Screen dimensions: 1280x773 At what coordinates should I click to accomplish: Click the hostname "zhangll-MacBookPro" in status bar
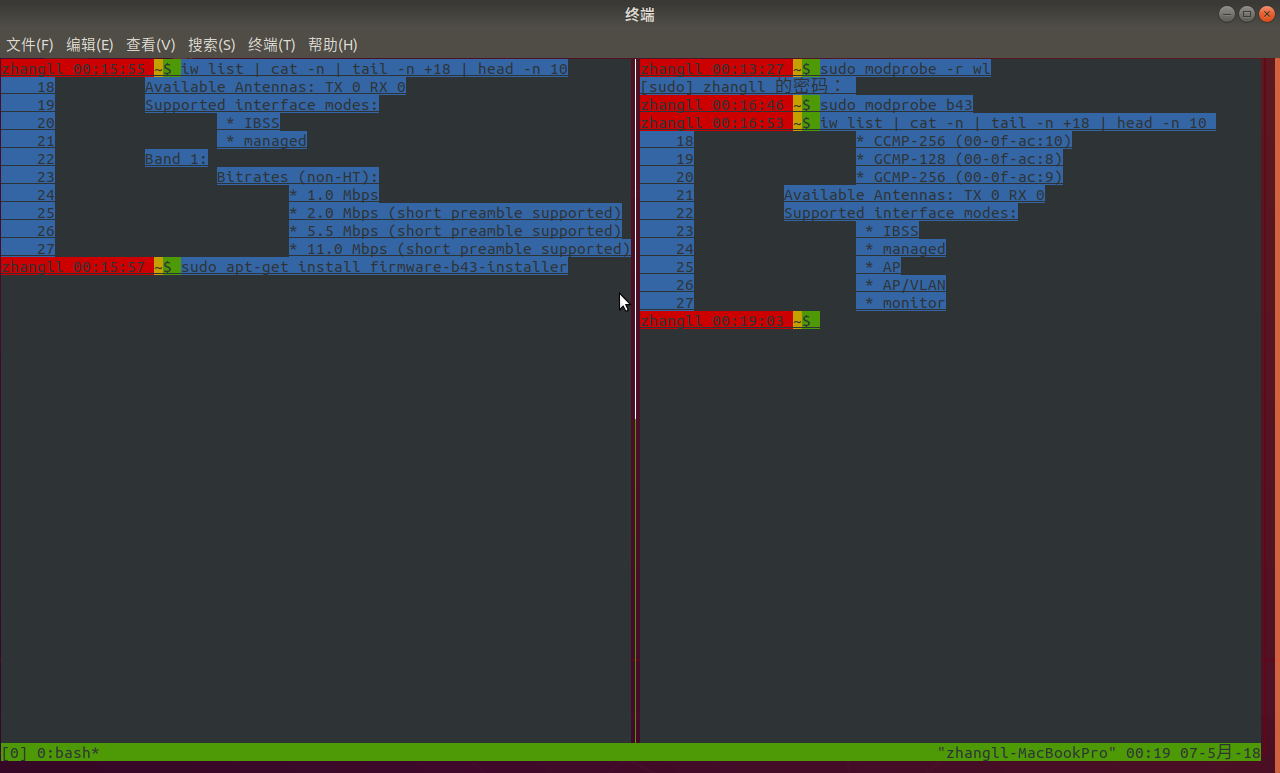(1027, 752)
